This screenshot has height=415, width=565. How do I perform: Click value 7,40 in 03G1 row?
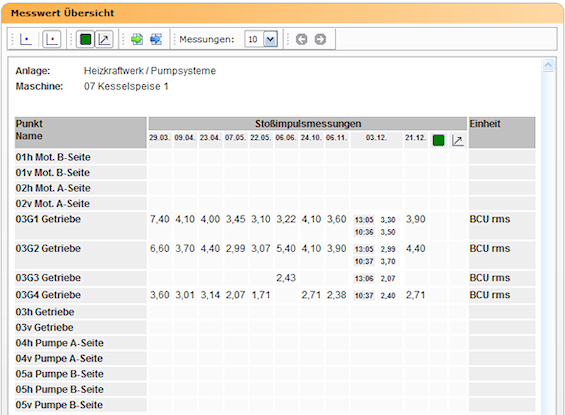(160, 219)
